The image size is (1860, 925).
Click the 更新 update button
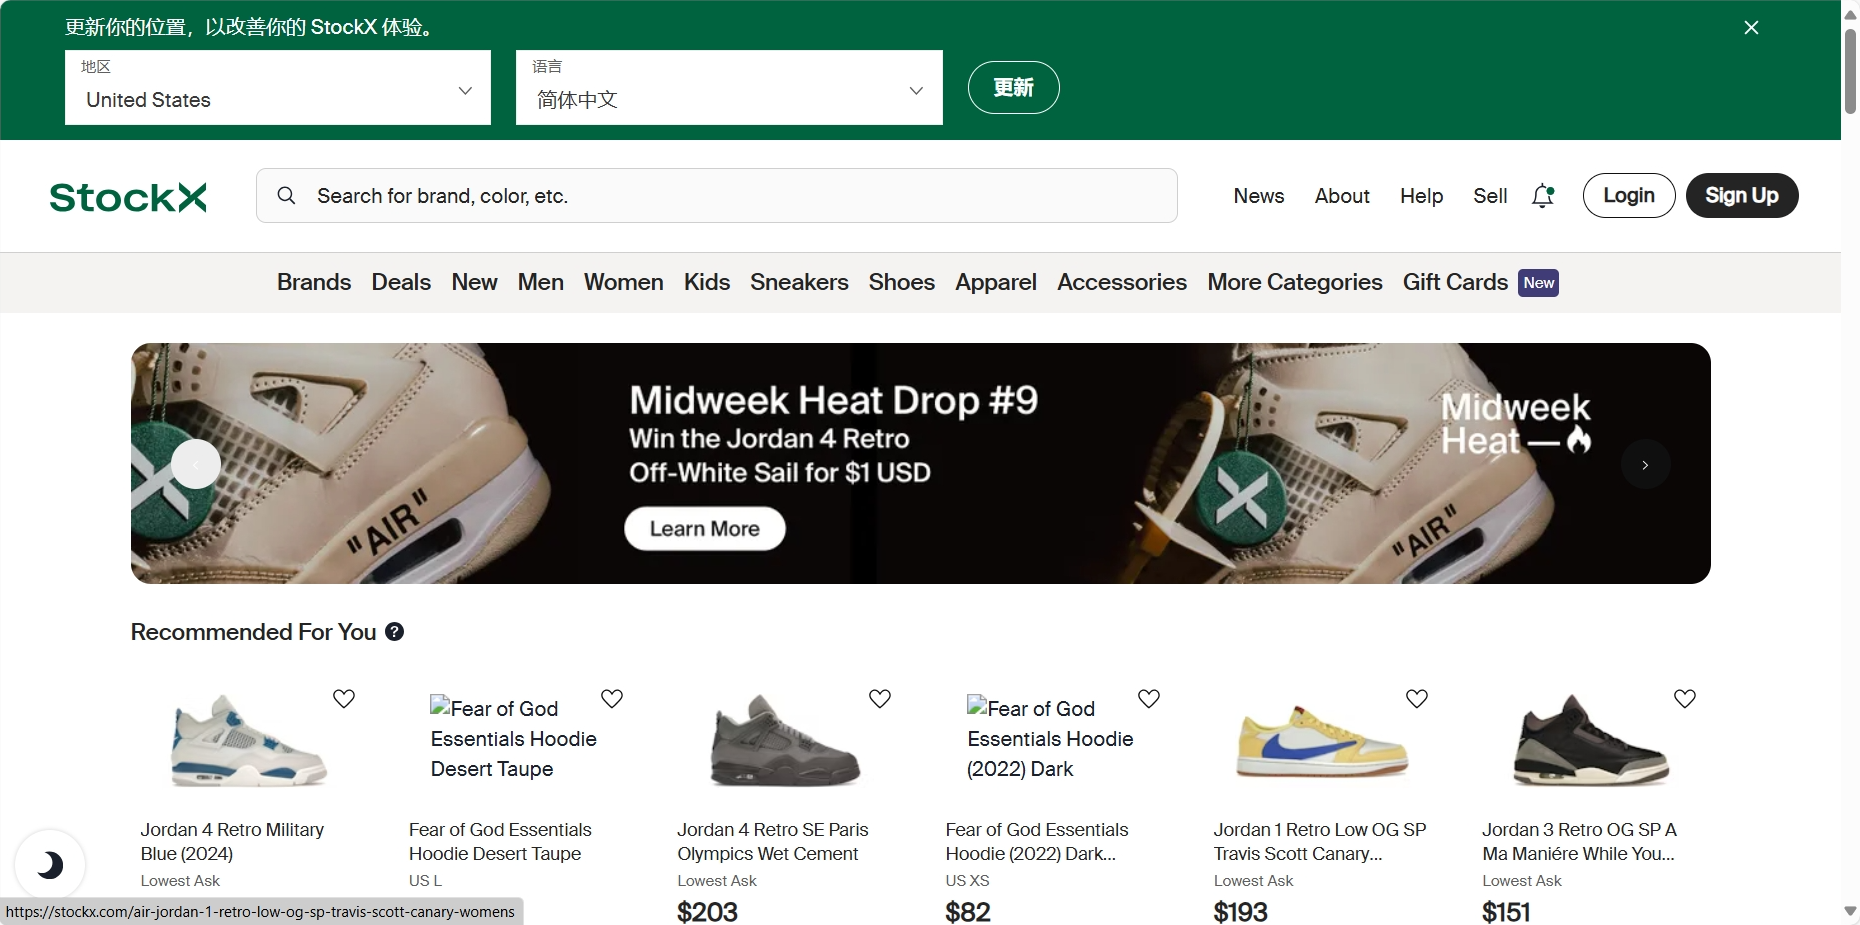(1013, 88)
